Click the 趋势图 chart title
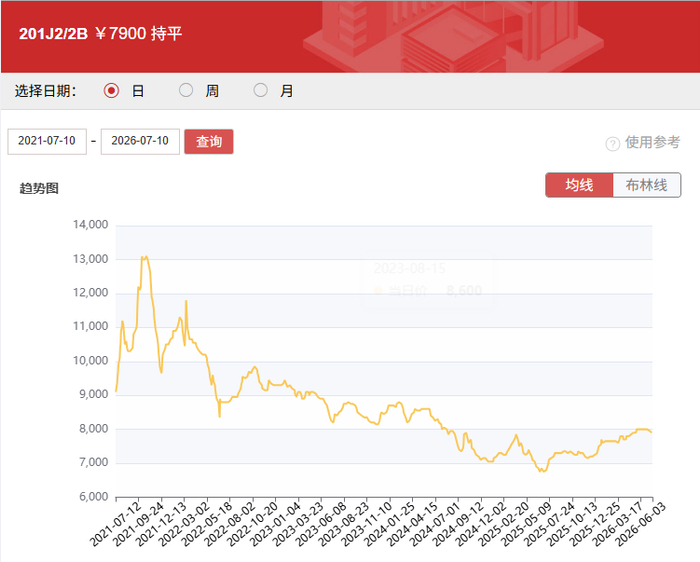 coord(39,188)
